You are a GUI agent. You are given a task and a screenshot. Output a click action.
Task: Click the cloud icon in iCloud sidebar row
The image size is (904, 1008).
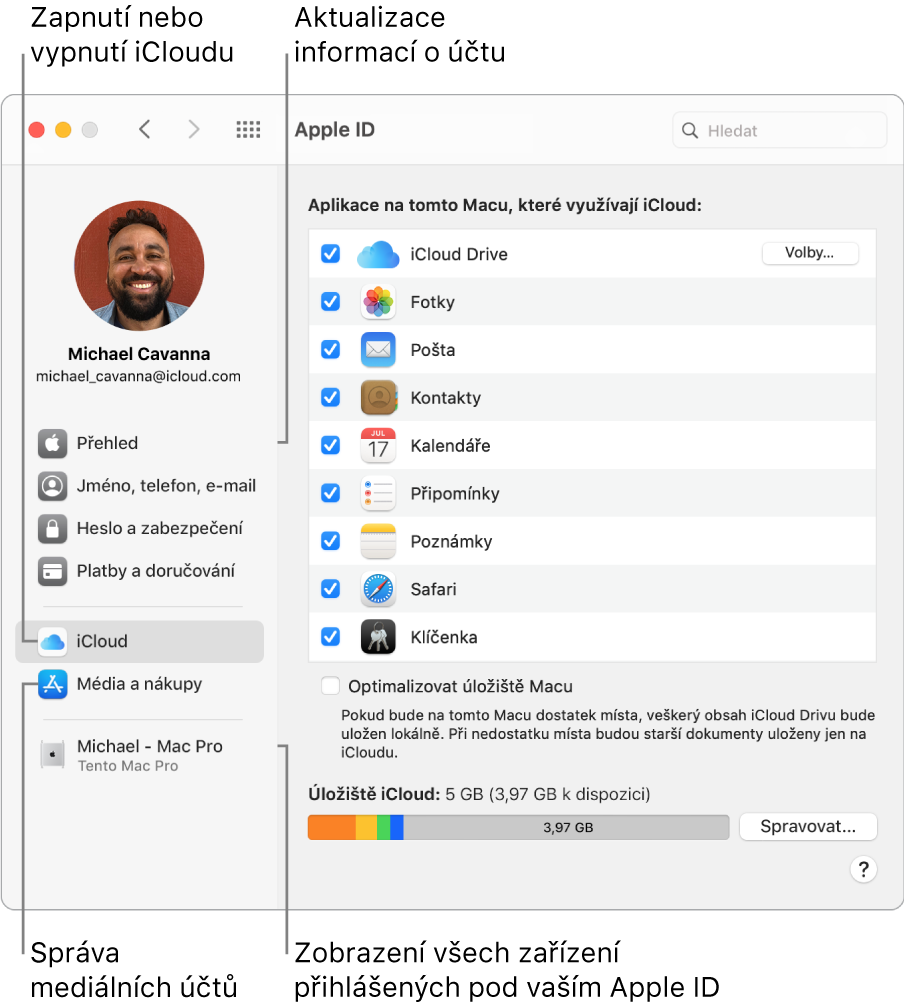click(52, 642)
